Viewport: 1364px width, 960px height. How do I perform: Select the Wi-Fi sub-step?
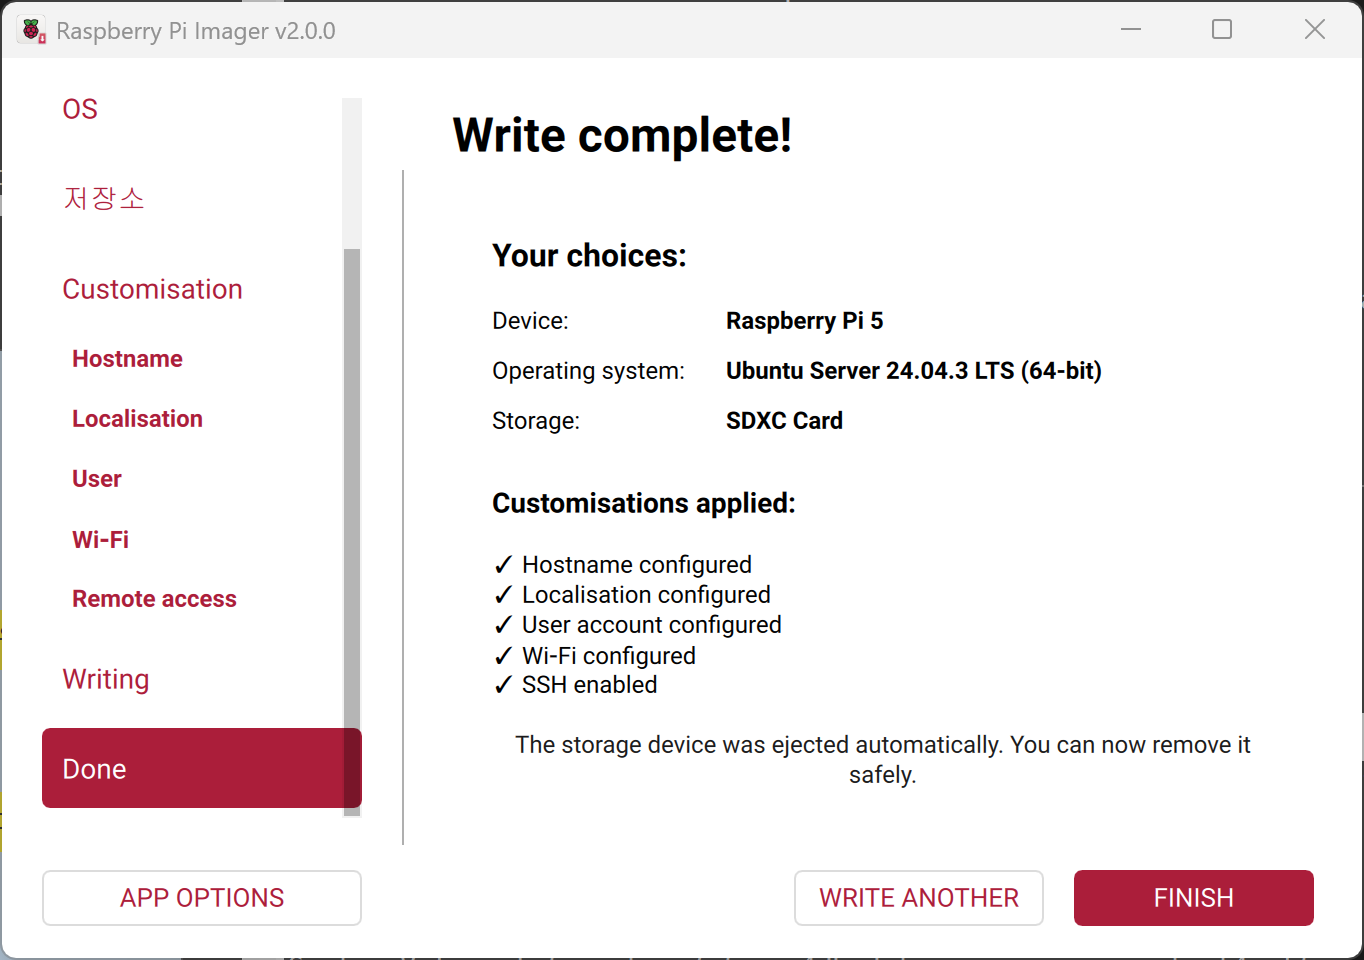(100, 539)
